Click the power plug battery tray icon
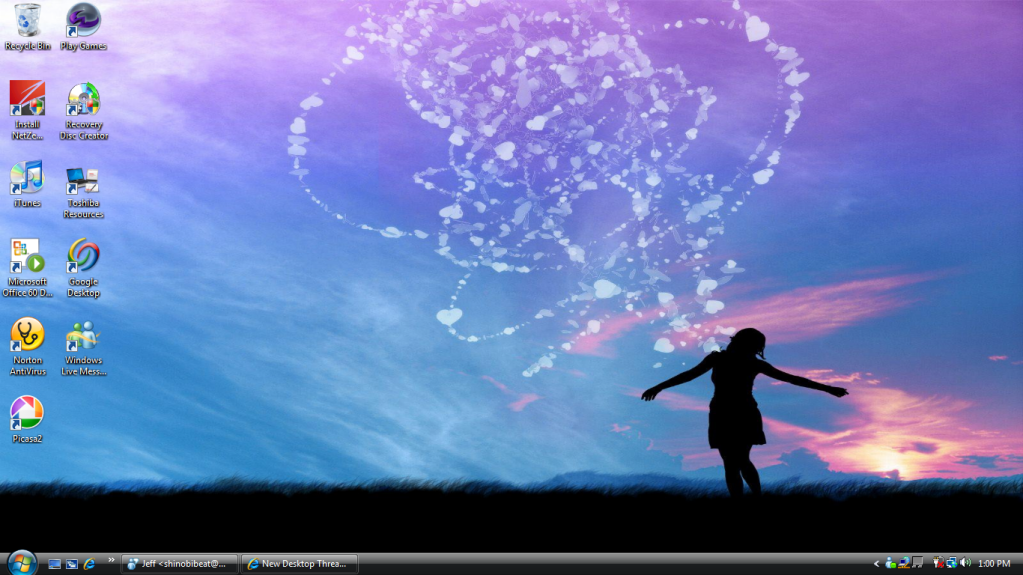1023x575 pixels. coord(938,563)
